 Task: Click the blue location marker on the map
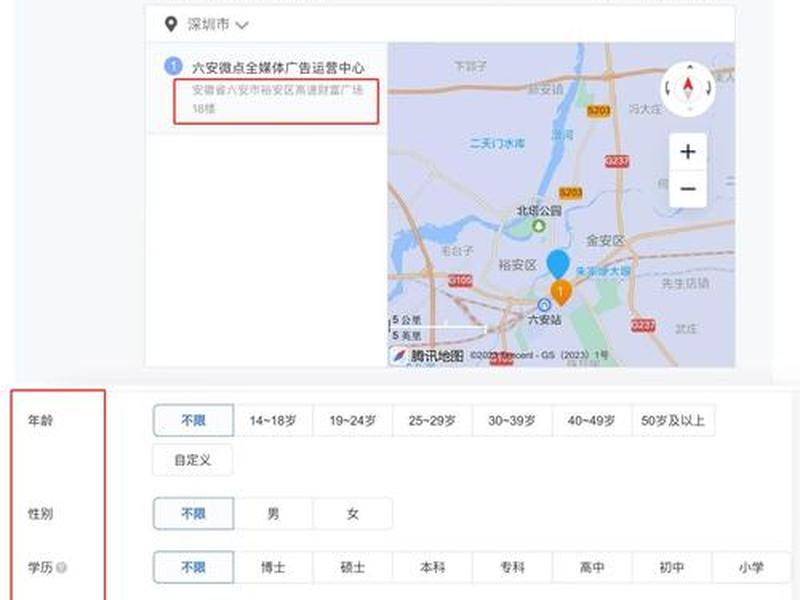pyautogui.click(x=558, y=264)
